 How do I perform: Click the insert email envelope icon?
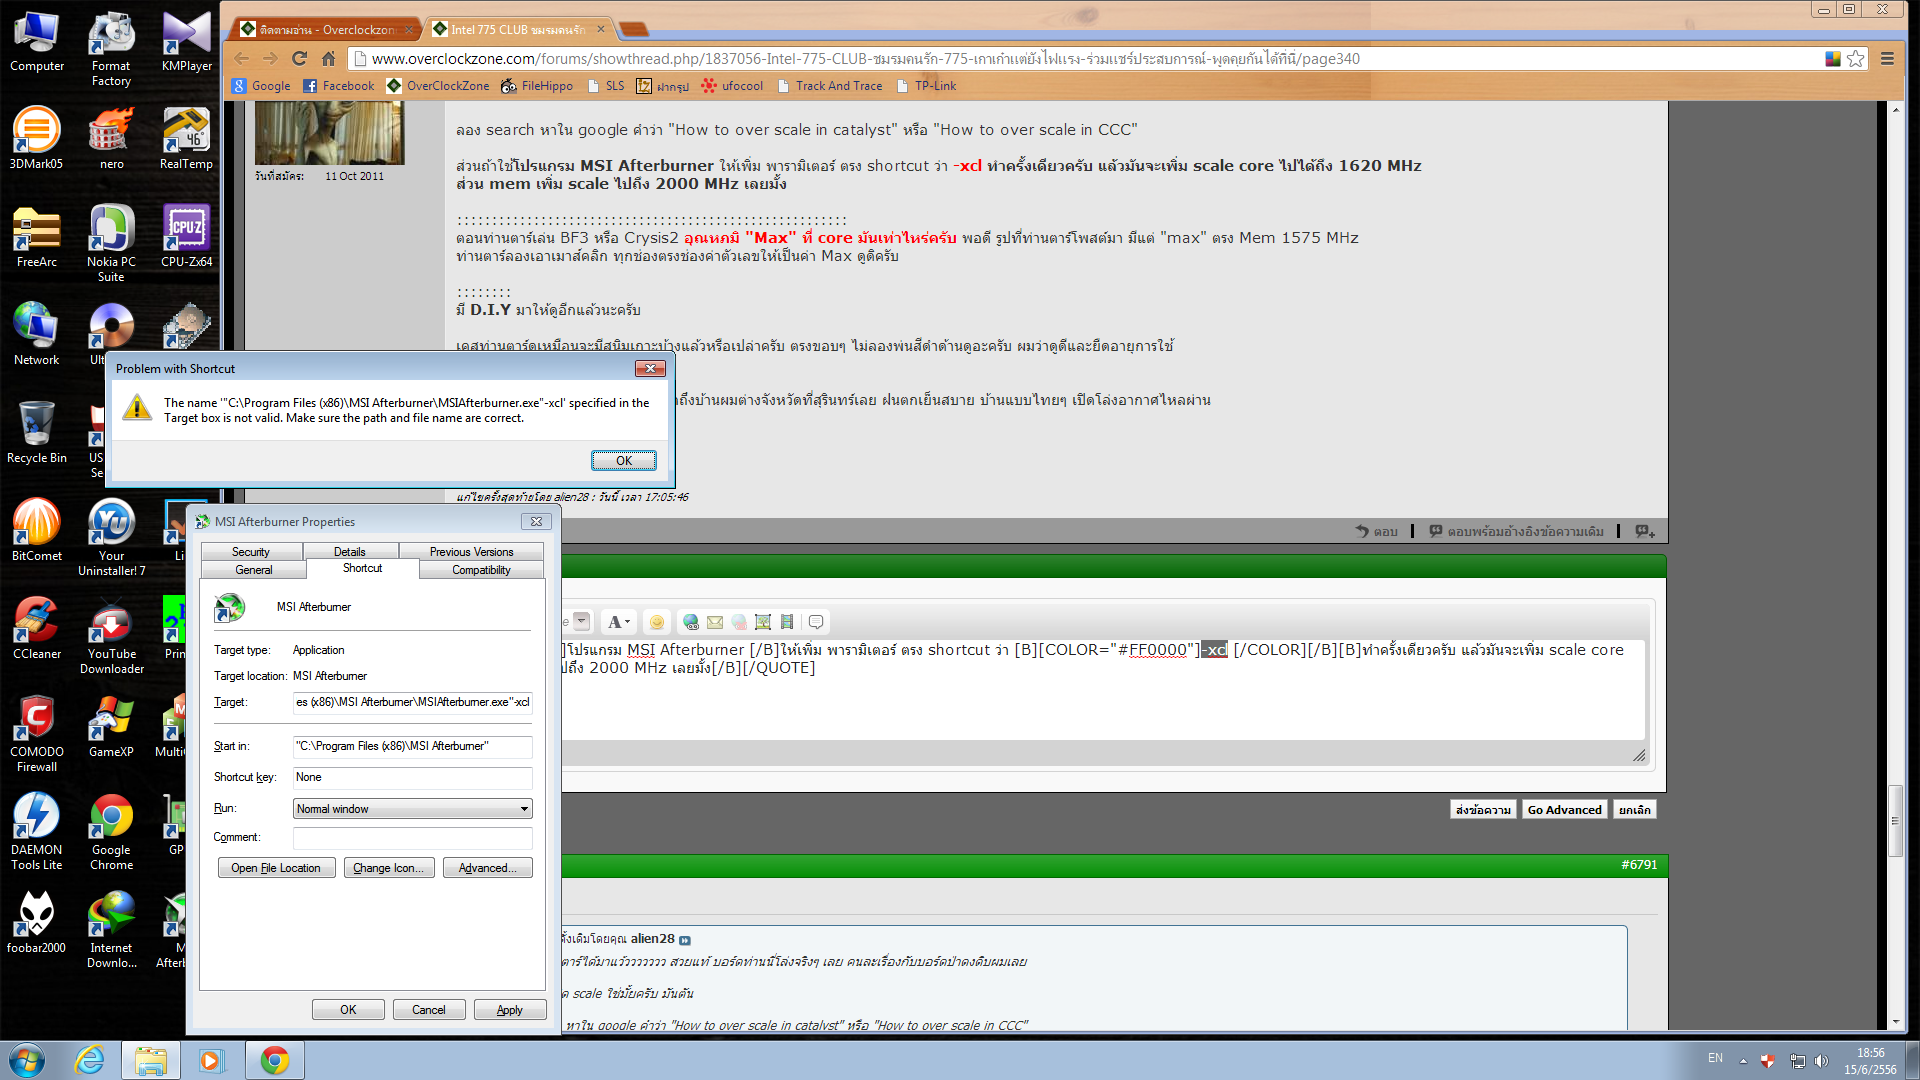coord(715,622)
